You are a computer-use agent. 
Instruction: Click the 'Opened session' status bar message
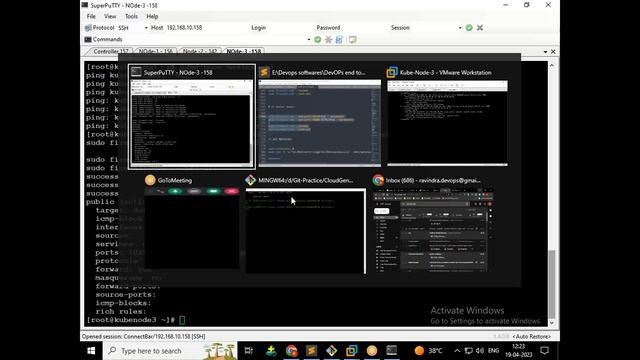[x=144, y=336]
